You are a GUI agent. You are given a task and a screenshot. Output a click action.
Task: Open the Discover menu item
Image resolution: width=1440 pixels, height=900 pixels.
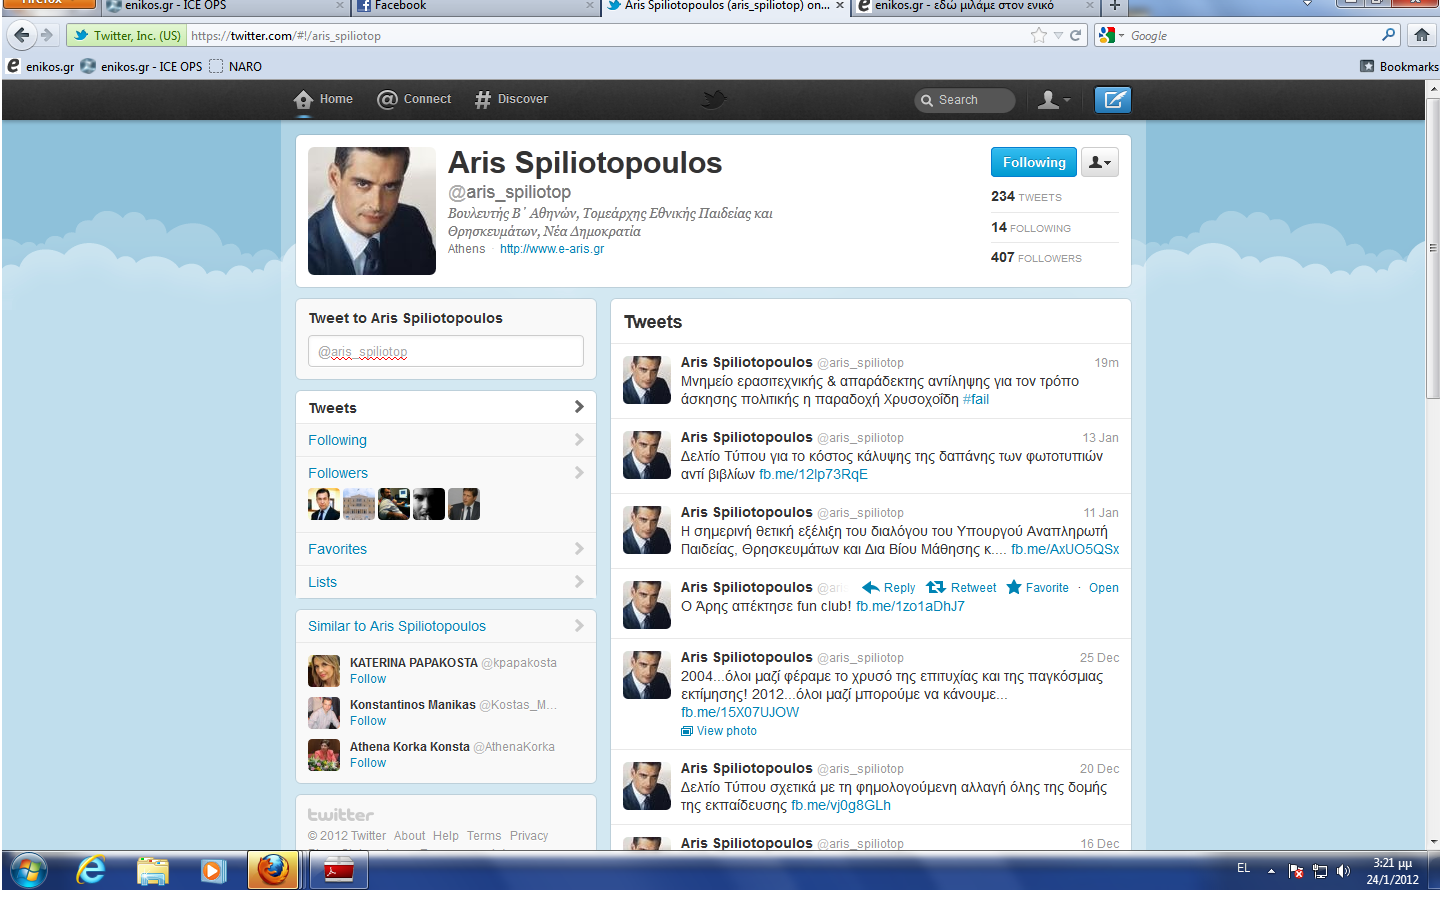(511, 99)
